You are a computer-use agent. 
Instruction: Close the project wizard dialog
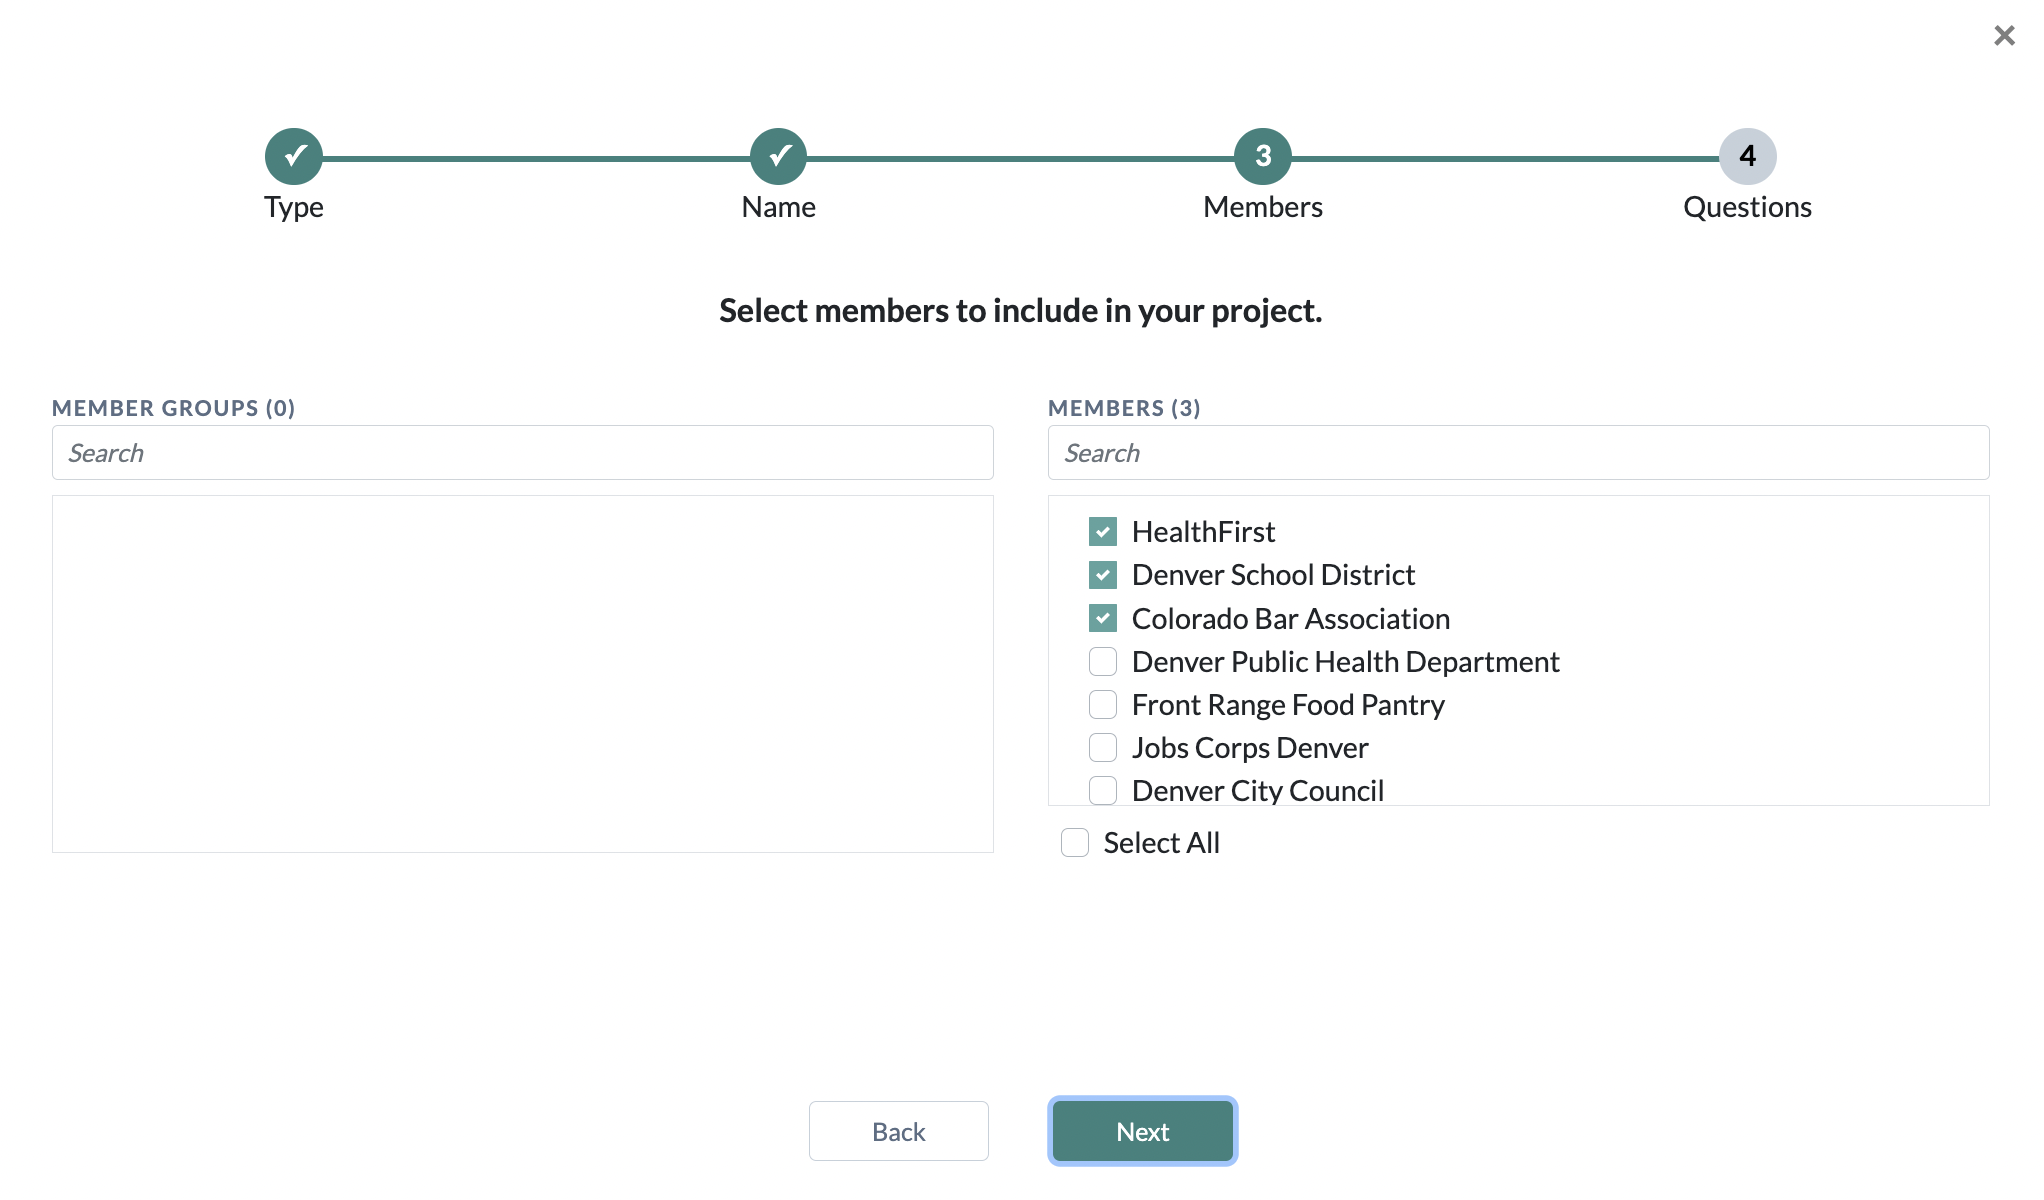click(2004, 36)
